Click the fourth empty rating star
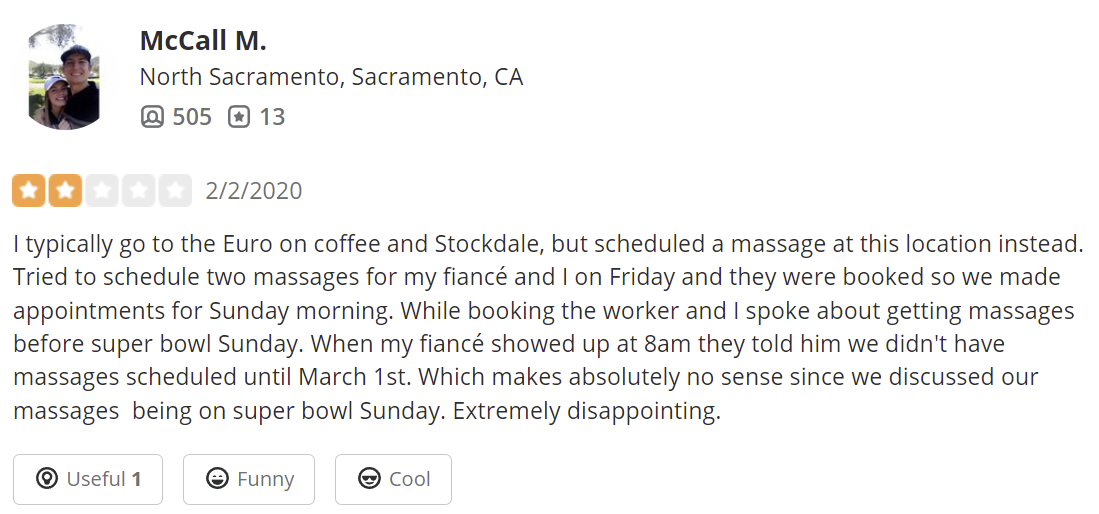 coord(138,190)
